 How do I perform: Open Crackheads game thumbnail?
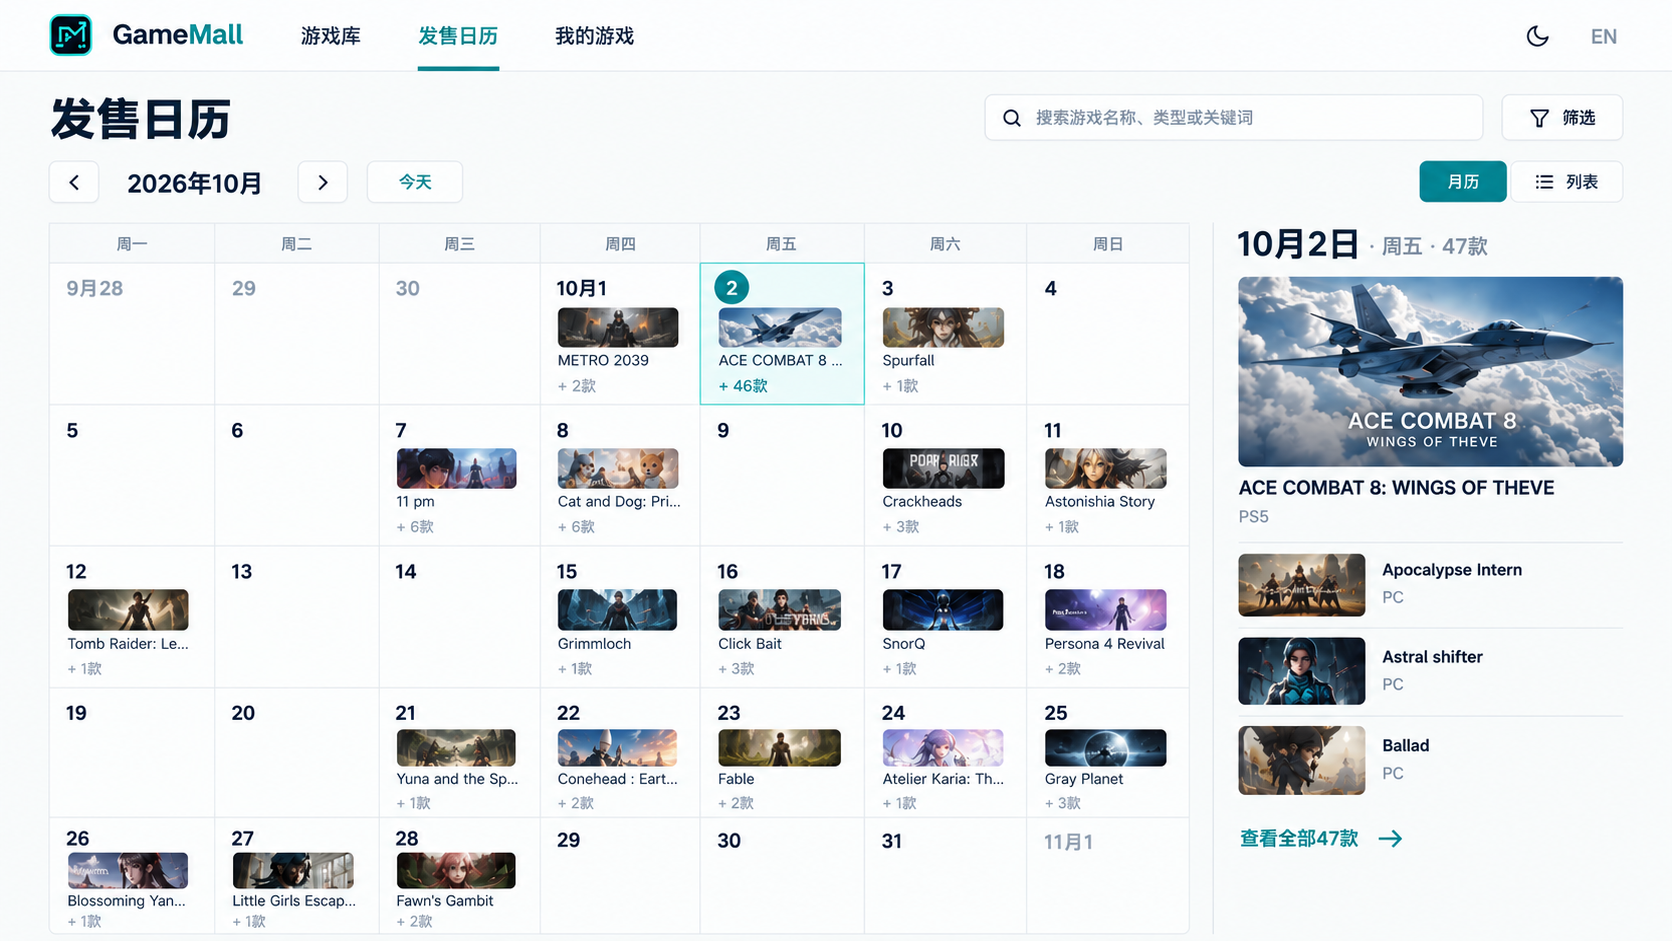coord(943,468)
